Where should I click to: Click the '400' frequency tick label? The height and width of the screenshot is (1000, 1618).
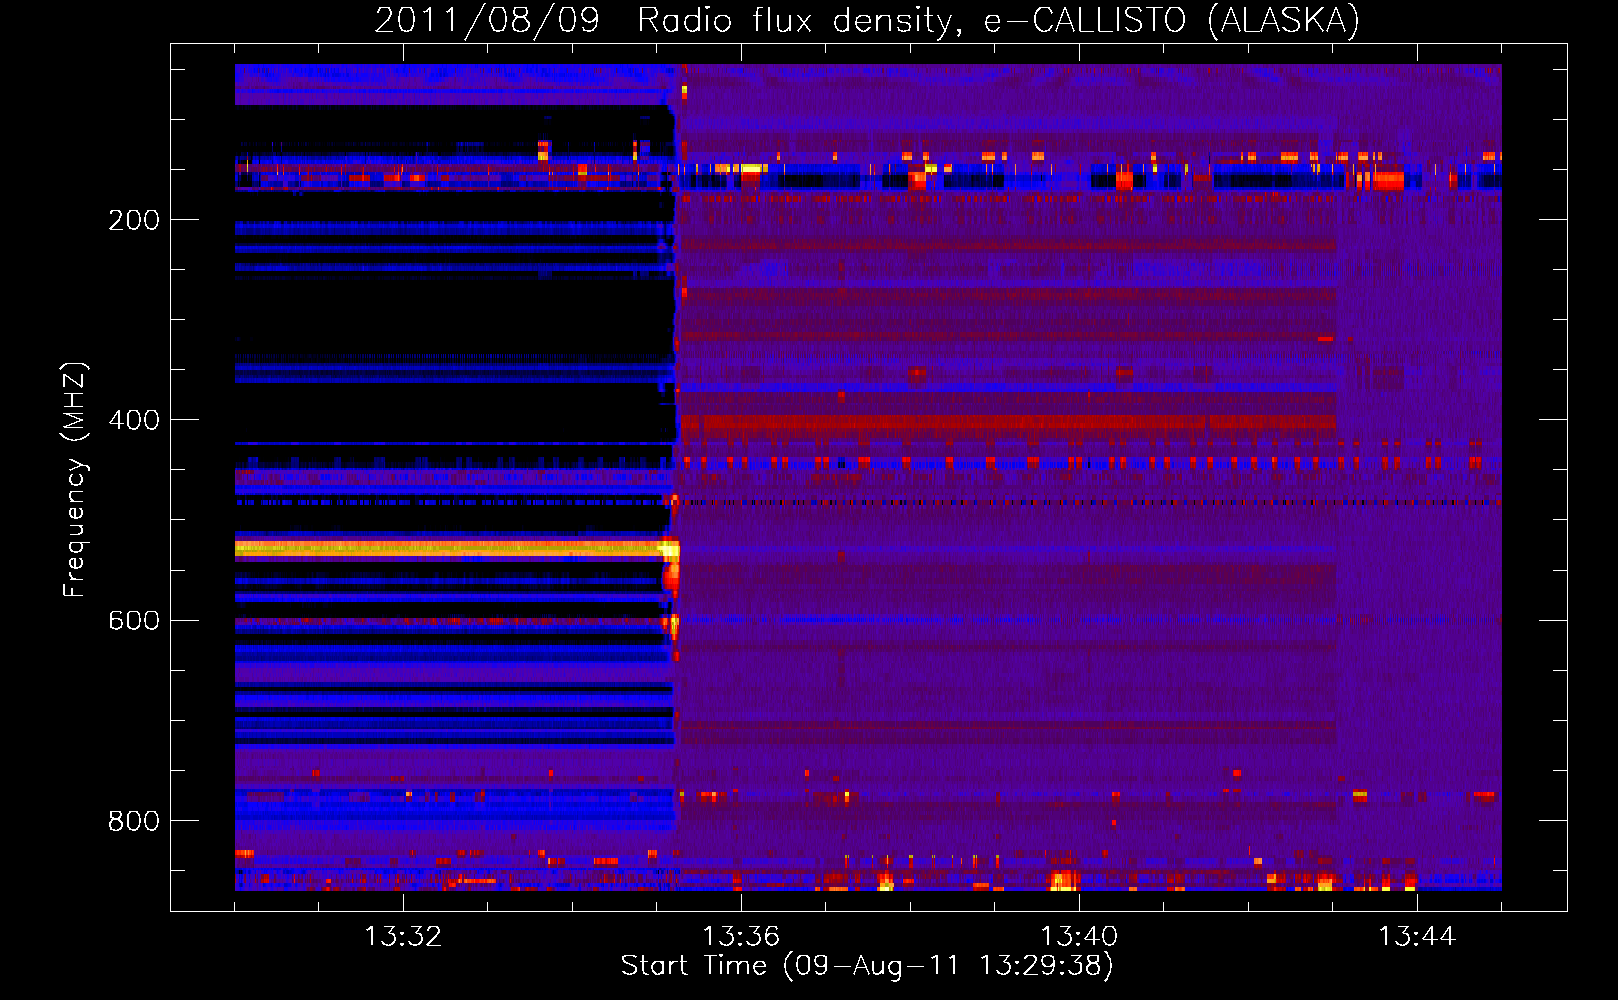(134, 420)
